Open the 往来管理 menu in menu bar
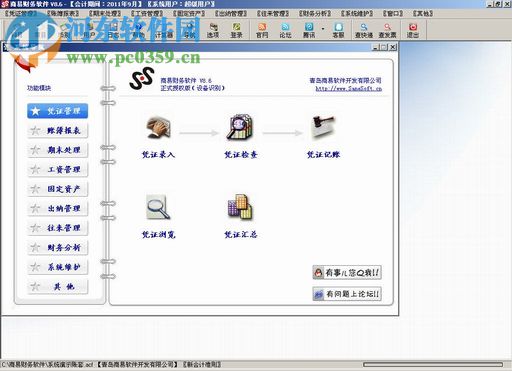The height and width of the screenshot is (371, 512). (x=273, y=13)
